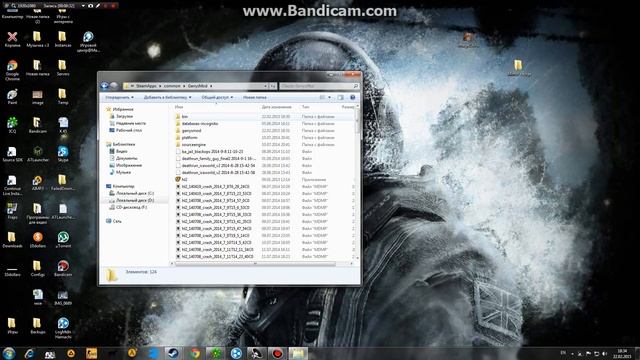Open the Упорядочить dropdown menu

coord(119,98)
